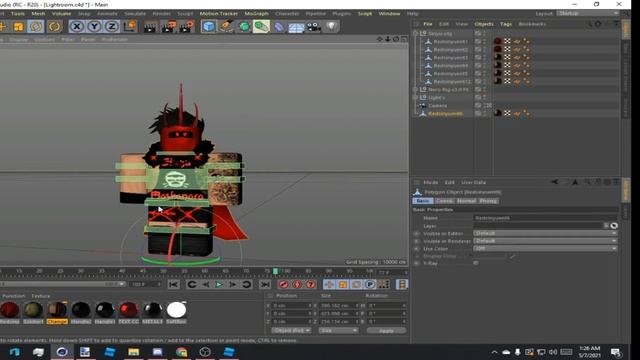The height and width of the screenshot is (360, 640).
Task: Open the Object (Rel) coordinate dropdown
Action: pyautogui.click(x=291, y=330)
